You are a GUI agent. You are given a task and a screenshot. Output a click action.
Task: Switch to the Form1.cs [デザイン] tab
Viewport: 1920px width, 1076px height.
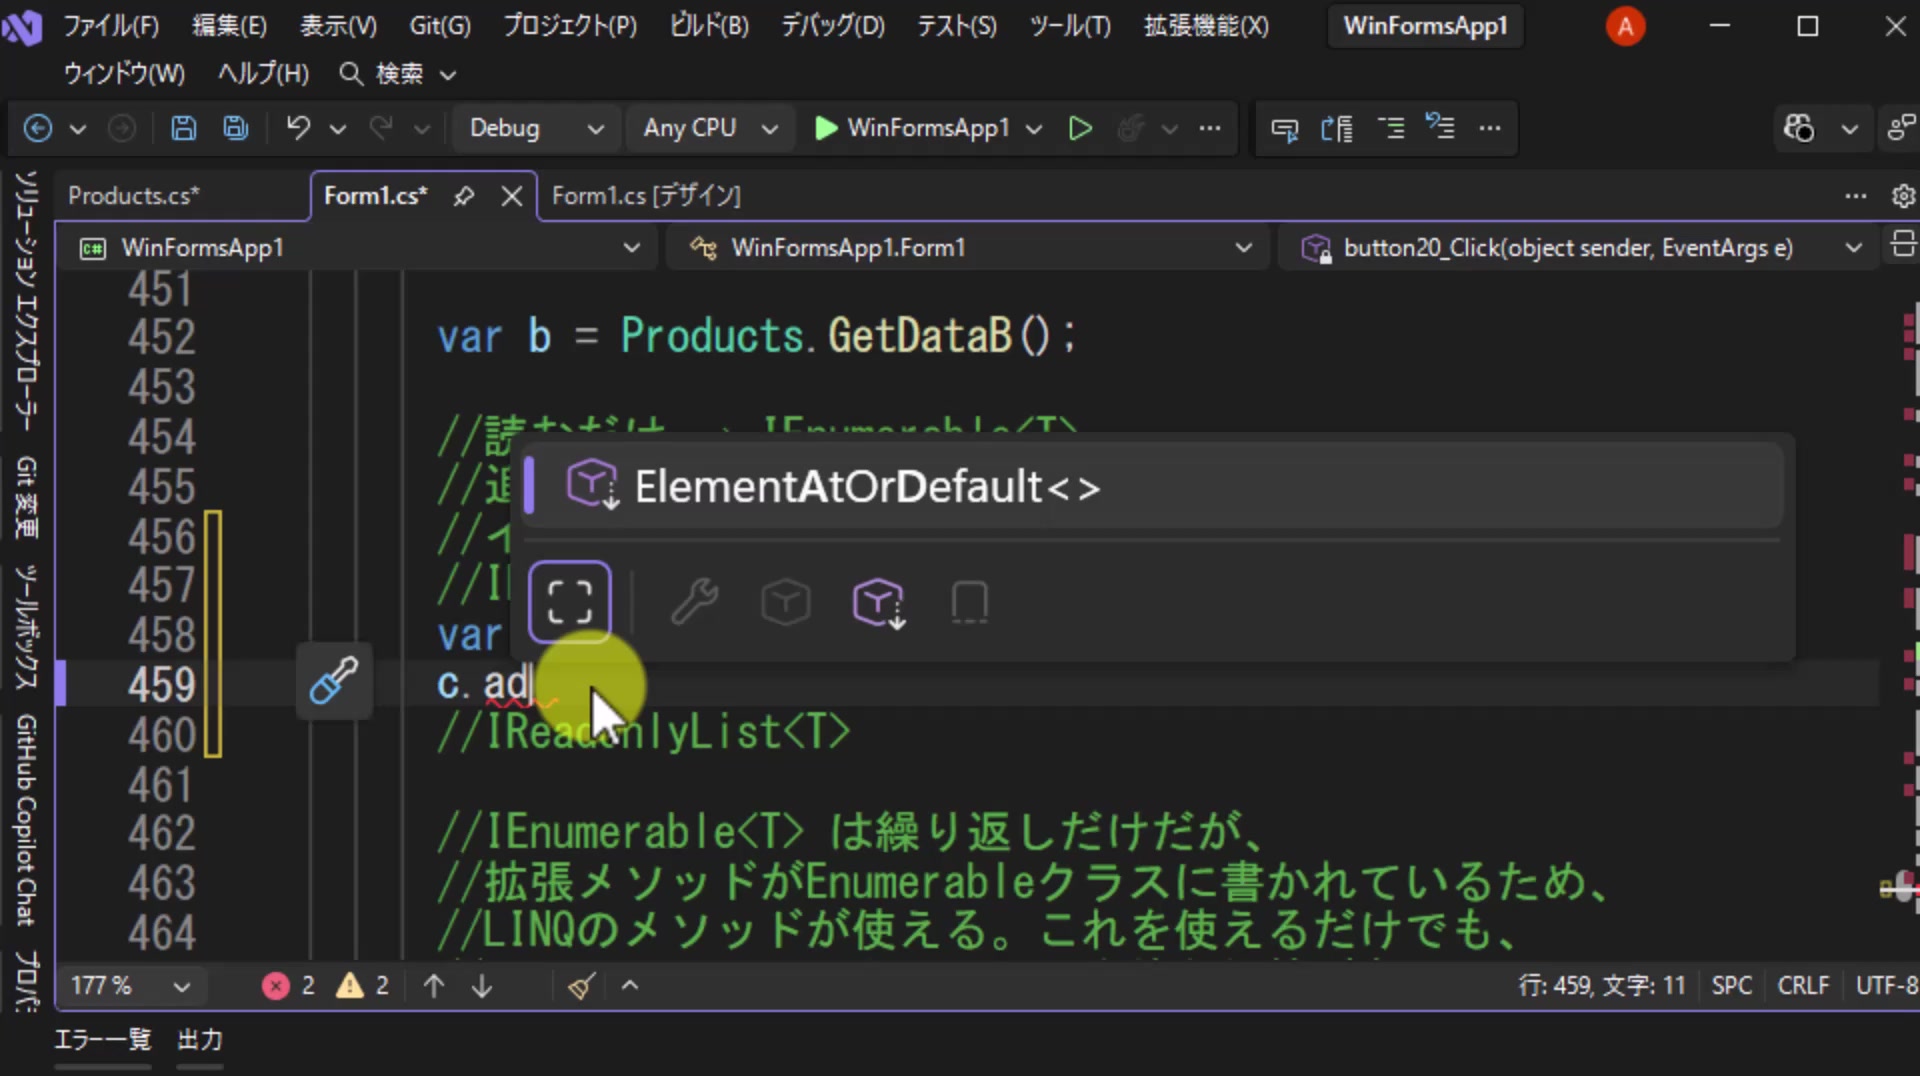click(646, 196)
